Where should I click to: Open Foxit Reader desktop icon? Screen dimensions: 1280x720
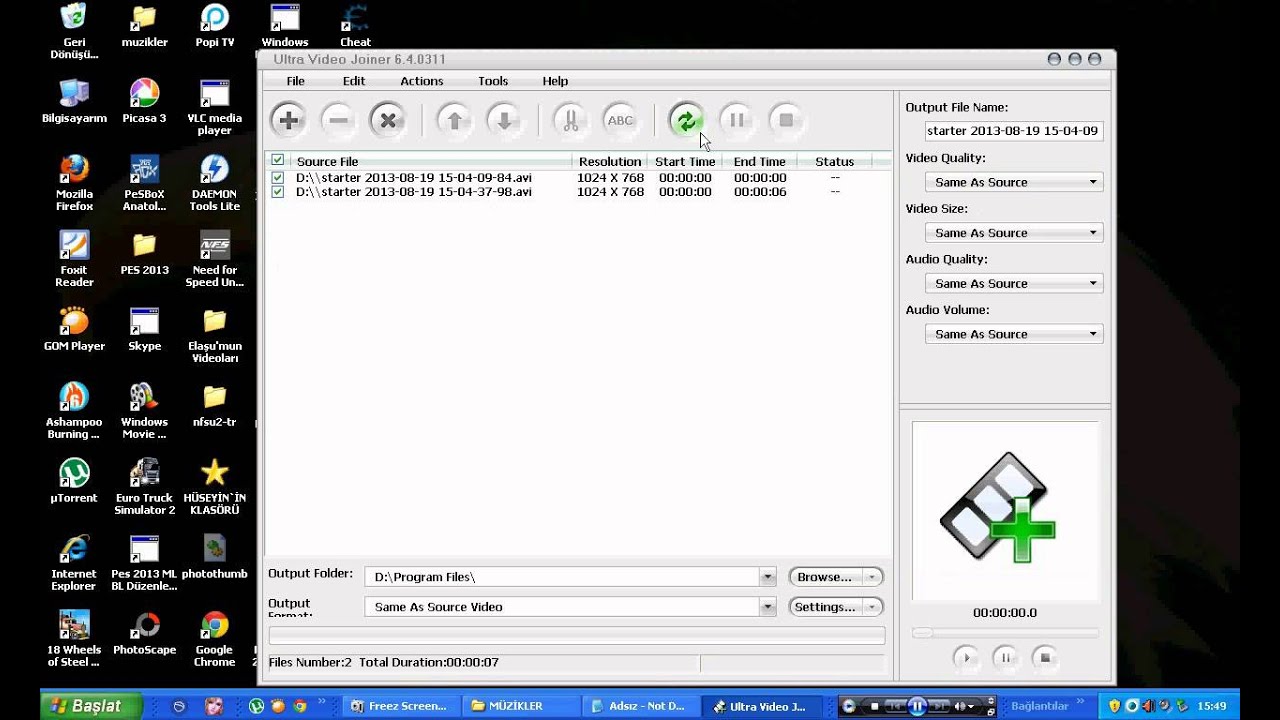tap(74, 259)
